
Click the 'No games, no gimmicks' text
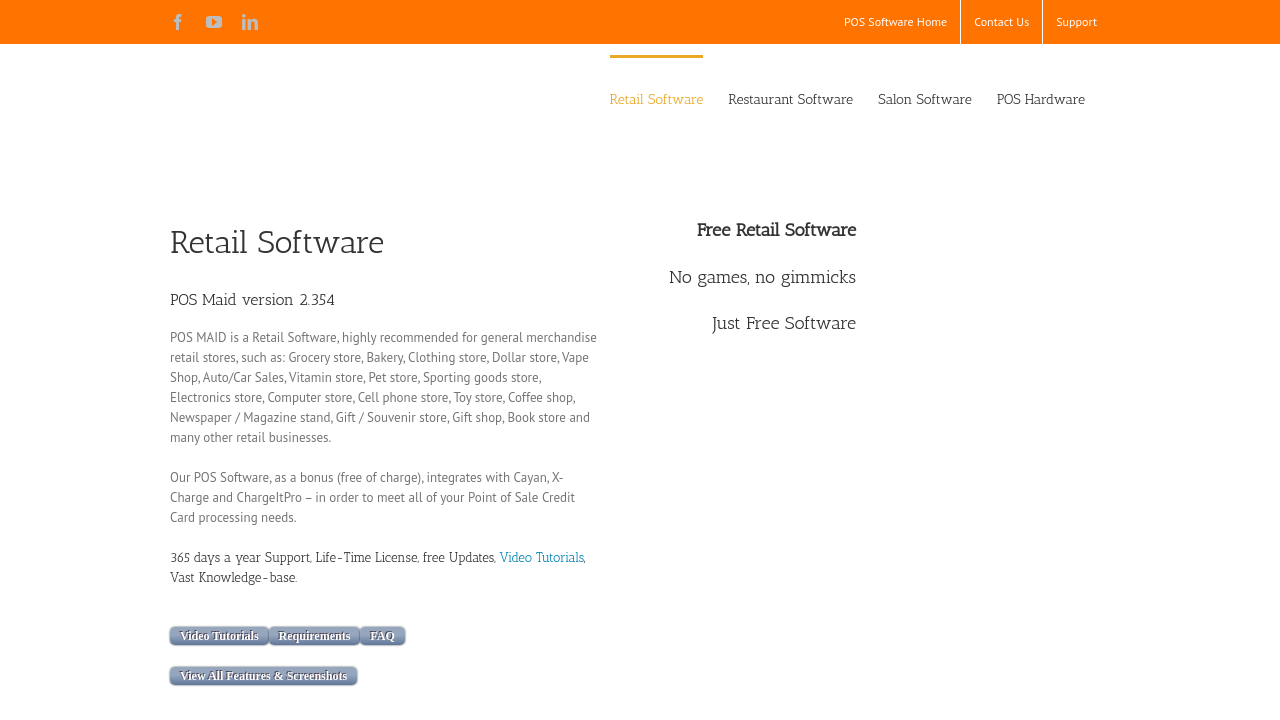[x=762, y=277]
